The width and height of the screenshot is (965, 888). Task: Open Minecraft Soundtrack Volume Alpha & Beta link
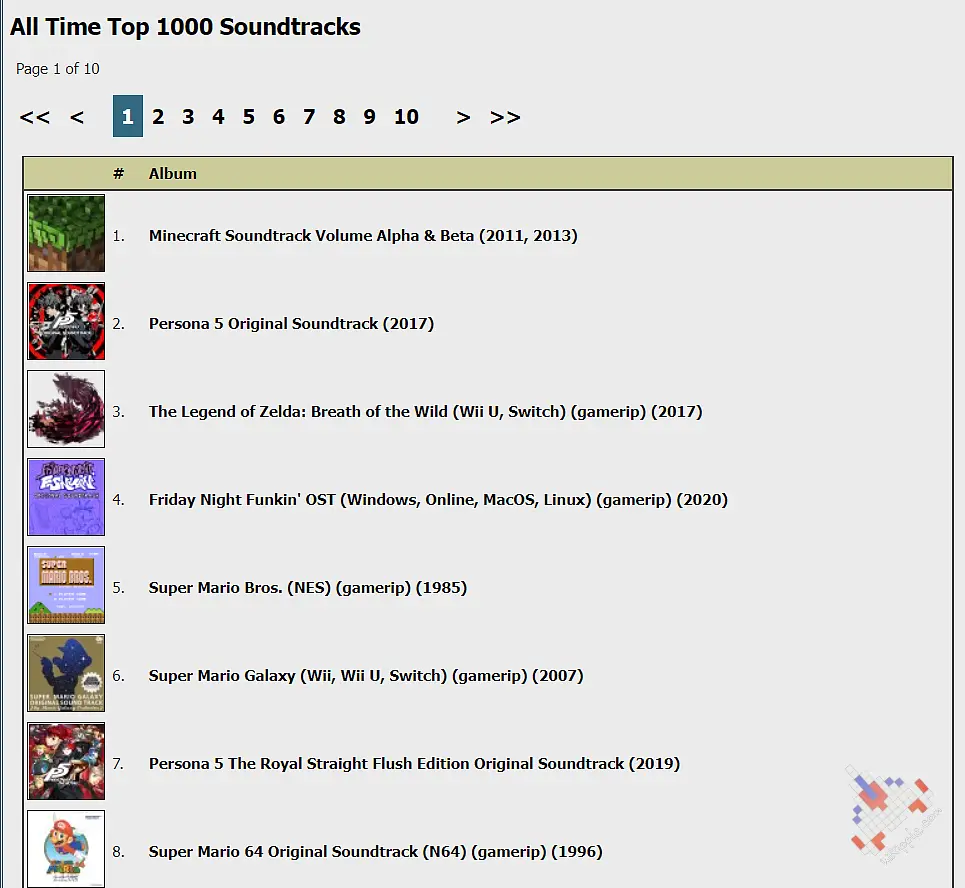pos(363,236)
